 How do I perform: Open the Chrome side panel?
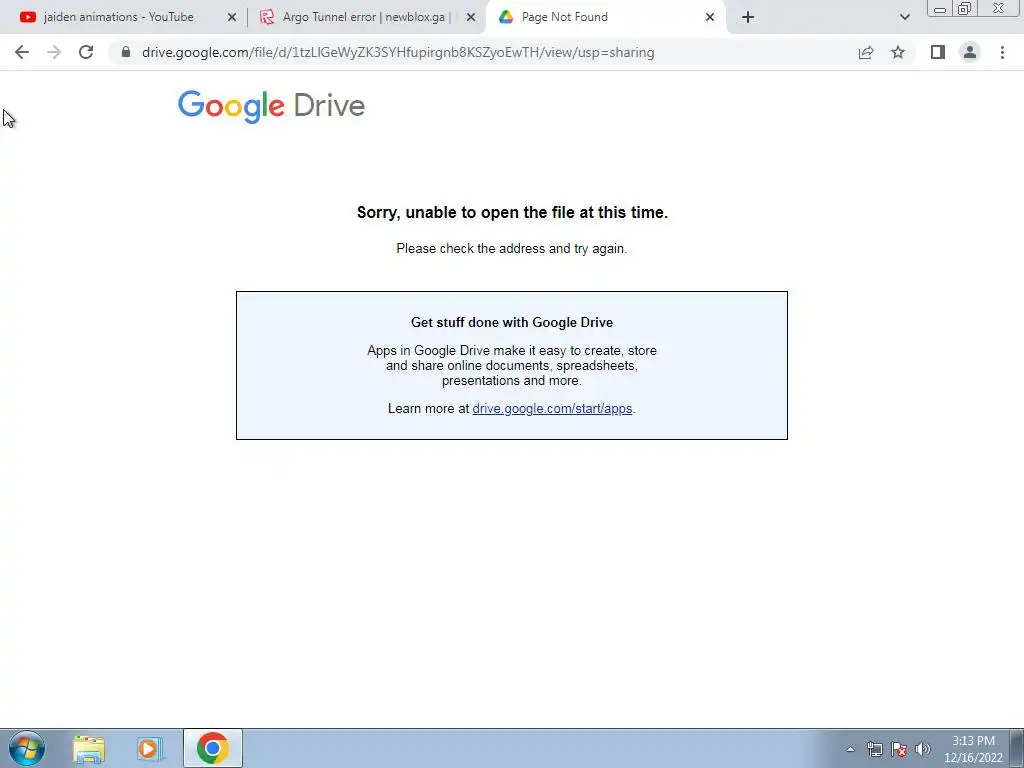[x=938, y=52]
